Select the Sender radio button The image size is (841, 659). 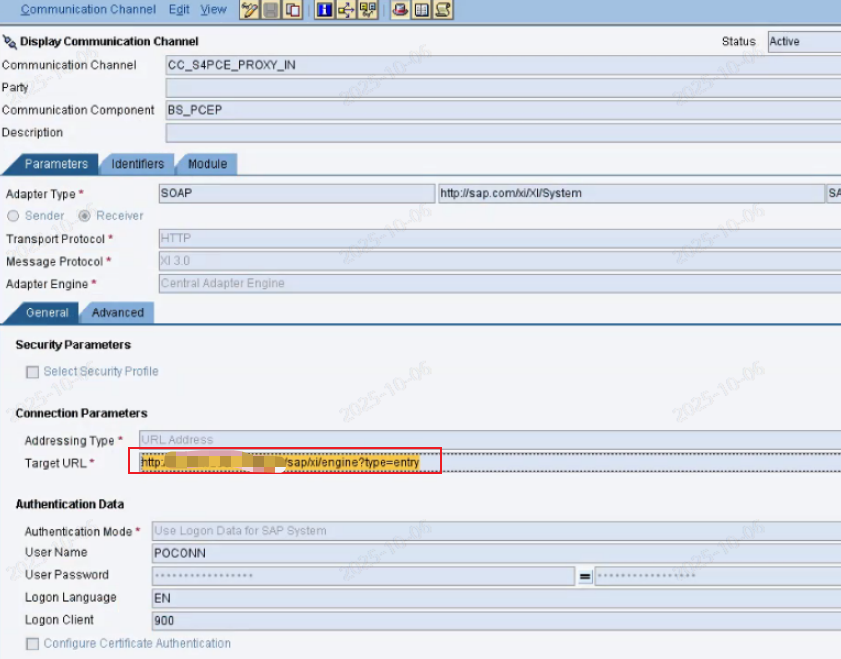point(13,216)
